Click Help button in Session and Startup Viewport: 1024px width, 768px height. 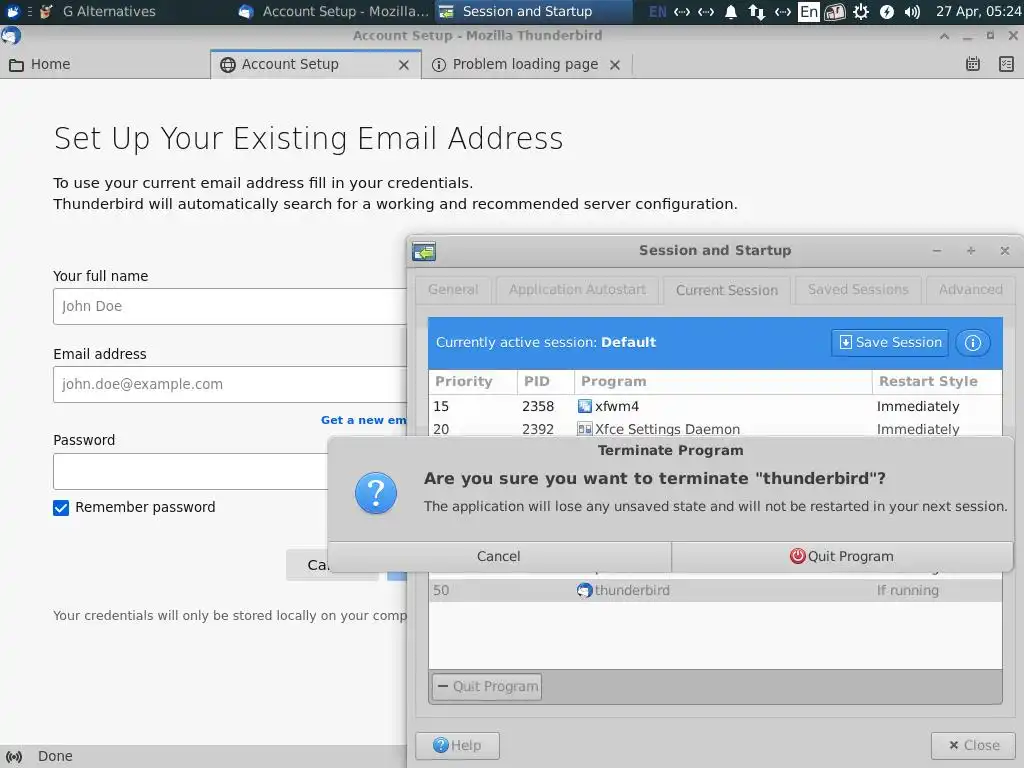pyautogui.click(x=457, y=745)
